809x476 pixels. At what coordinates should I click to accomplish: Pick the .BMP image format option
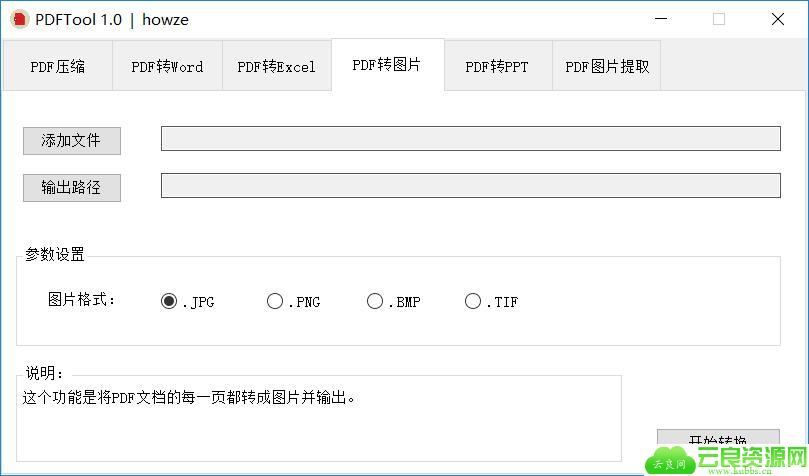[x=375, y=301]
